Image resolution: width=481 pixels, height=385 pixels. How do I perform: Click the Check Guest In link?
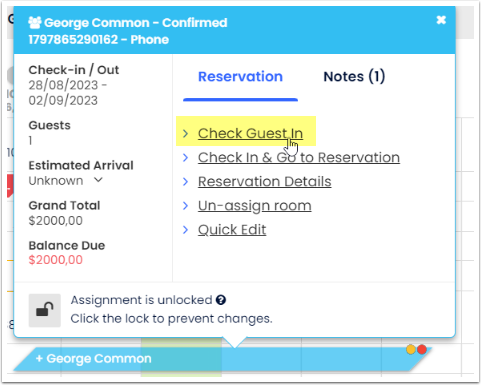tap(250, 133)
